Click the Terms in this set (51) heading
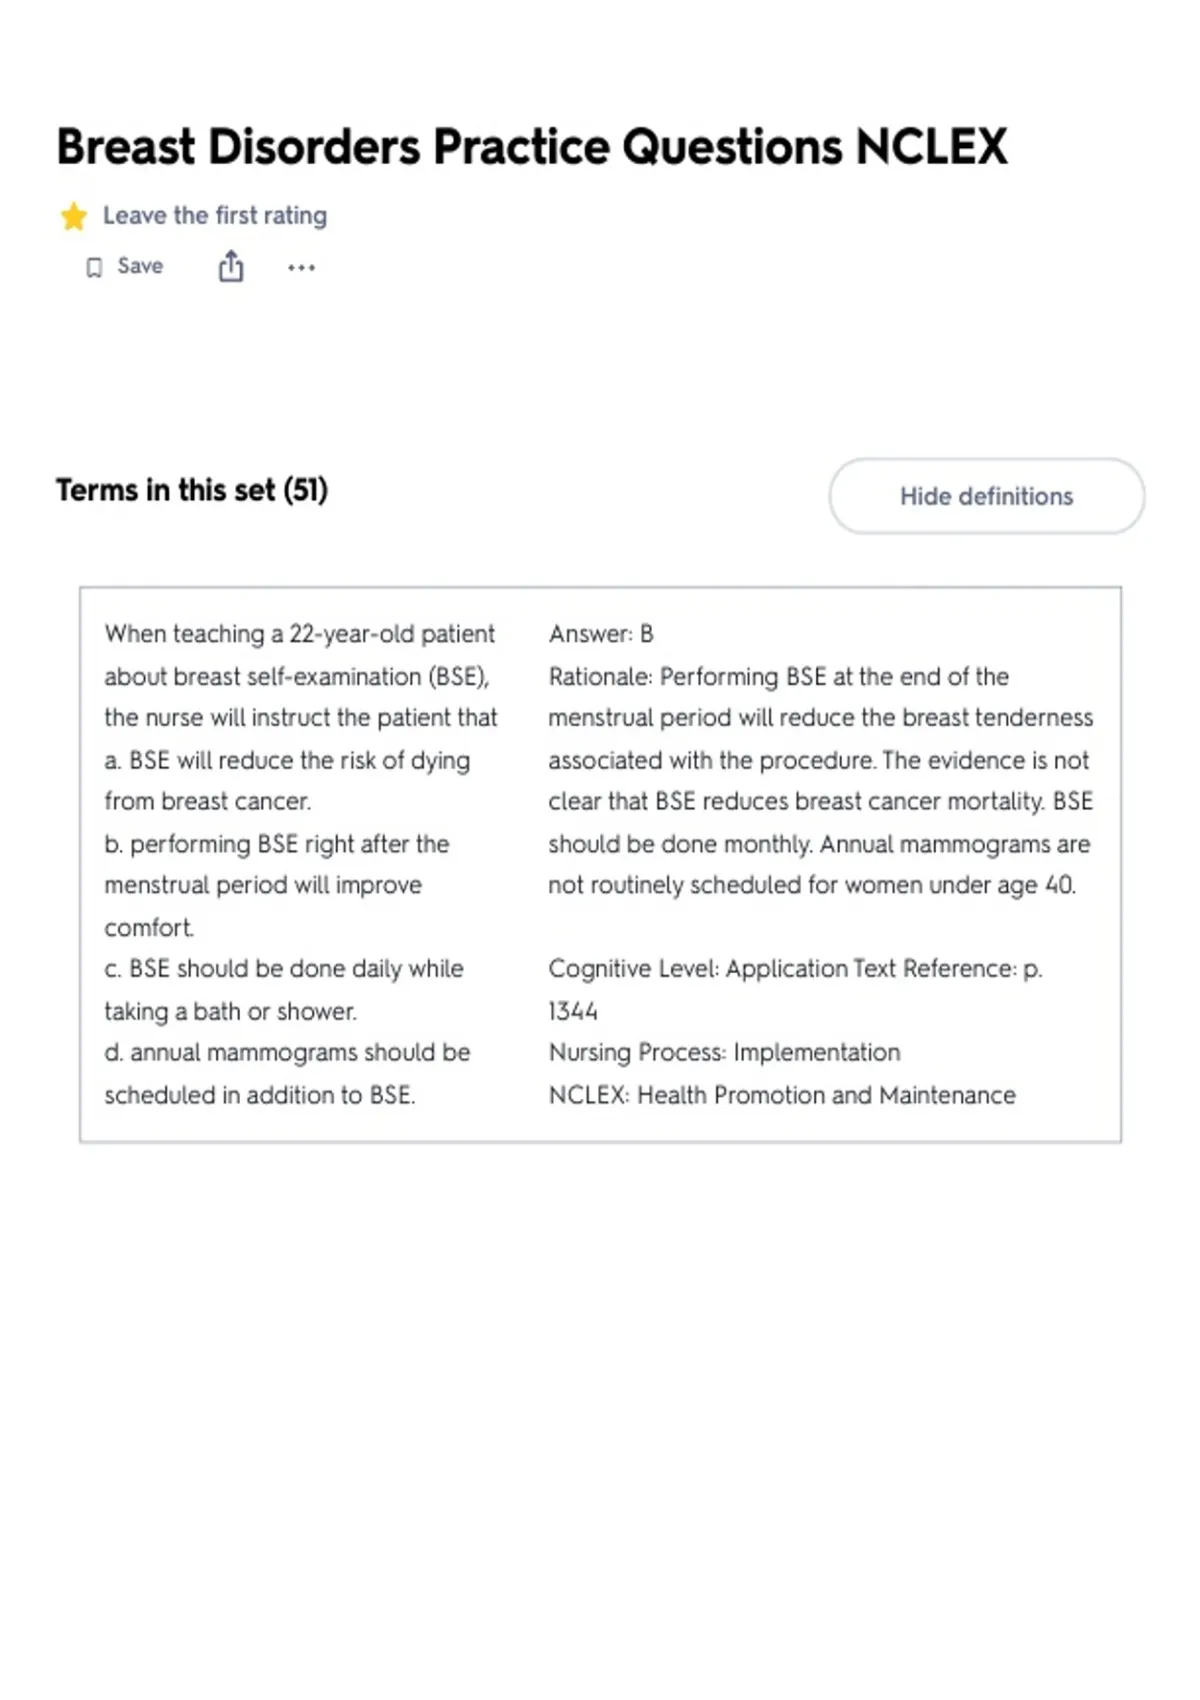Viewport: 1200px width, 1700px height. click(x=192, y=490)
